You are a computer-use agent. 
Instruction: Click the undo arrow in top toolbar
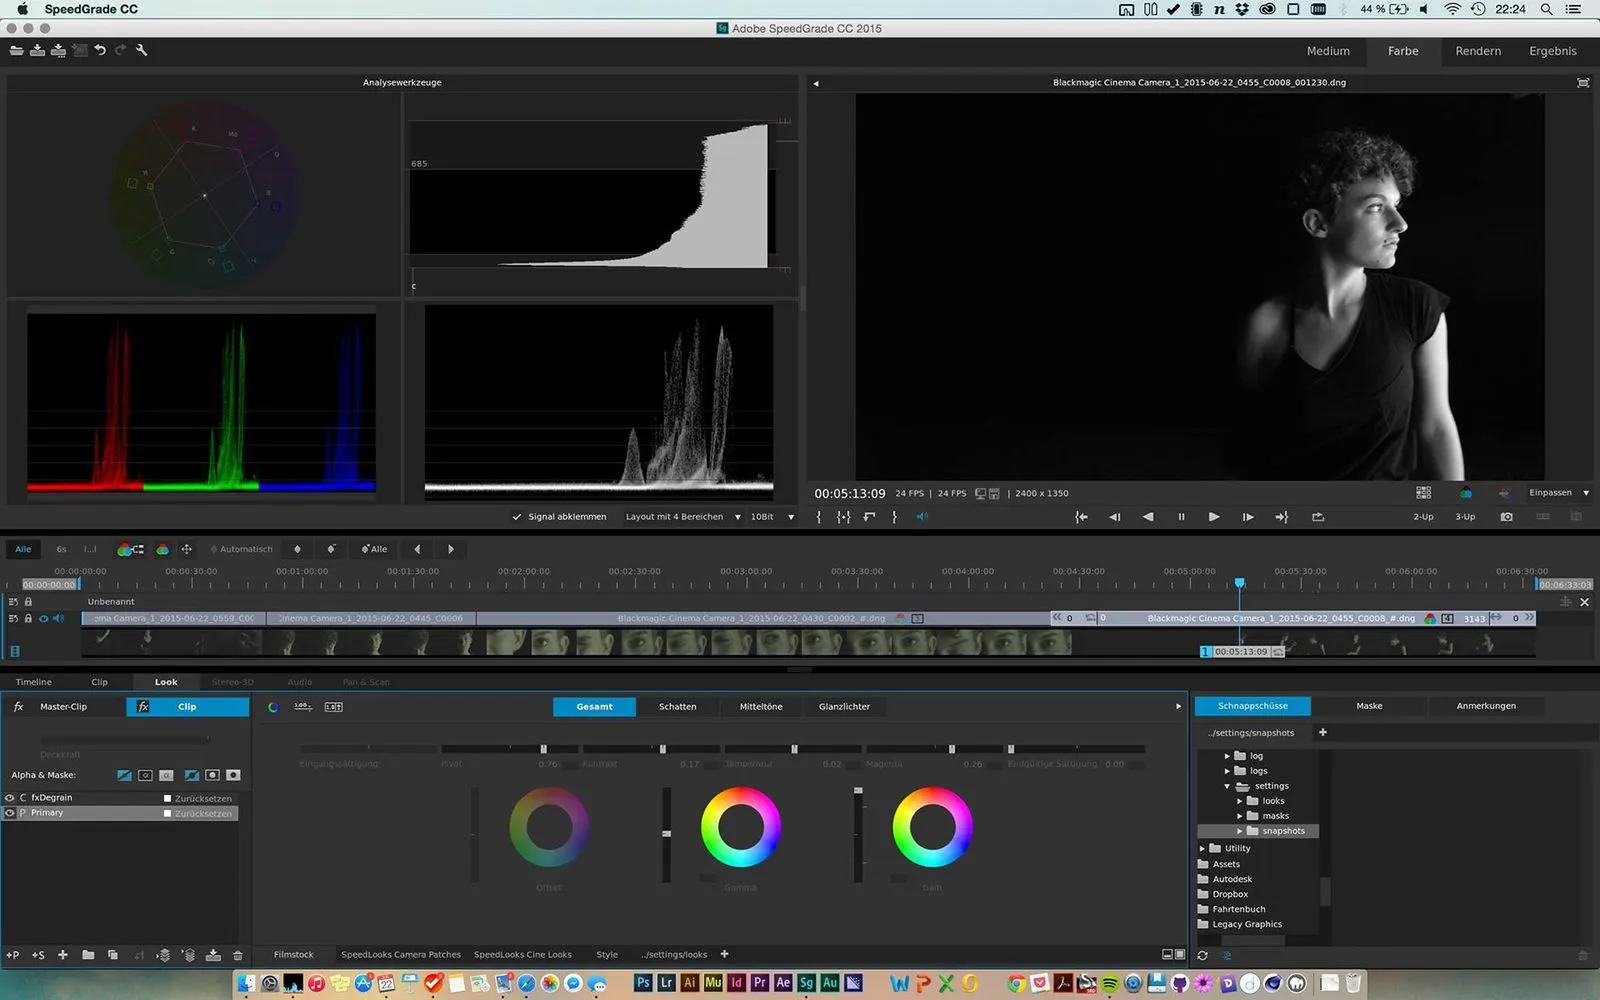coord(100,50)
